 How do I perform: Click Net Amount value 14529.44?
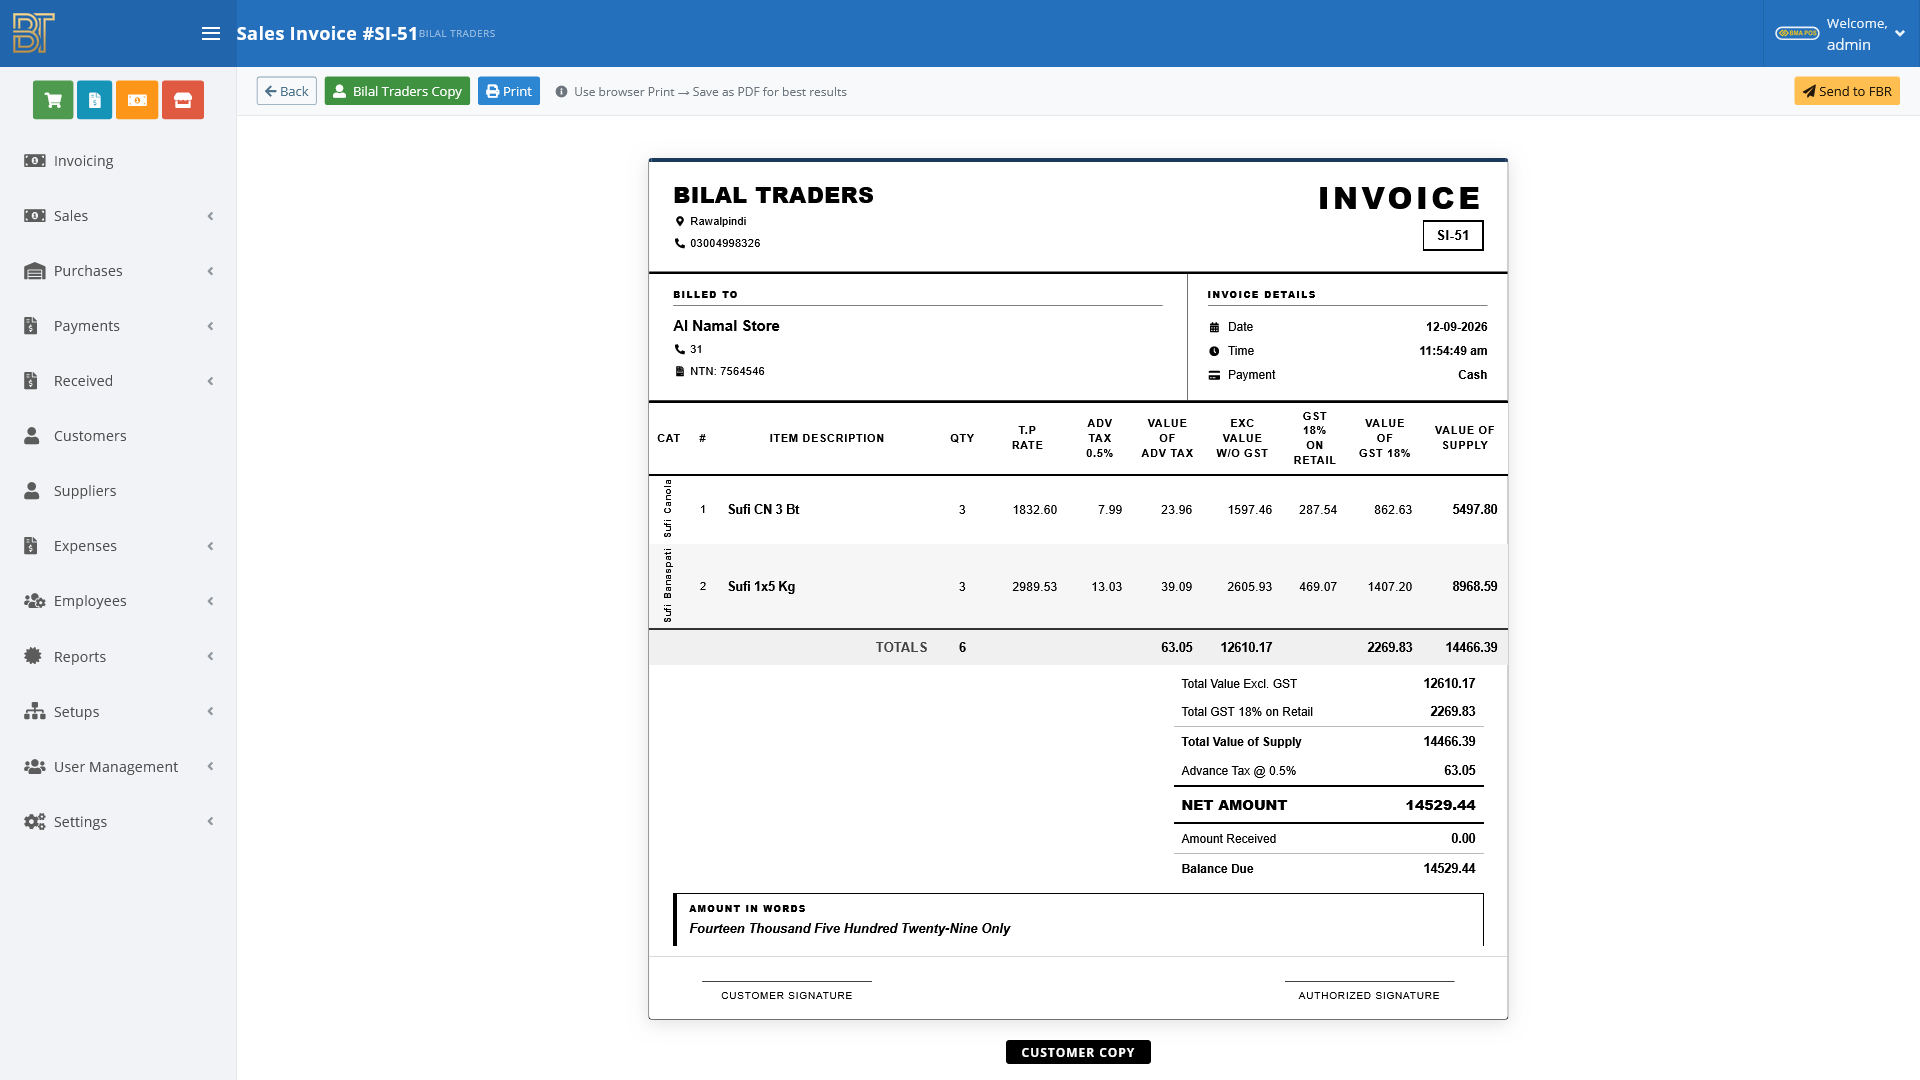[1440, 805]
